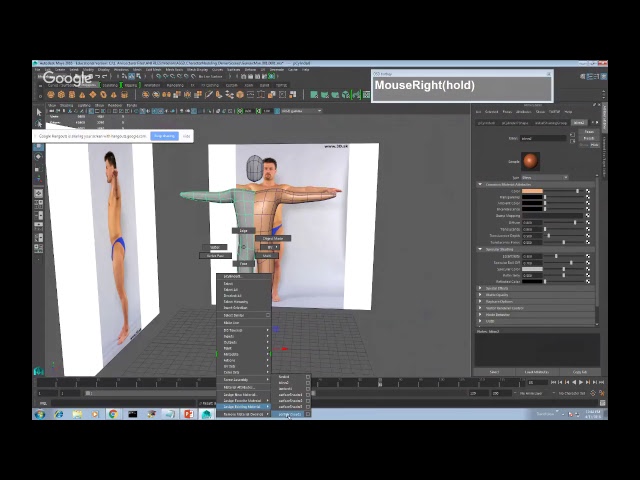Collapse the Specular Shading section

coord(480,249)
